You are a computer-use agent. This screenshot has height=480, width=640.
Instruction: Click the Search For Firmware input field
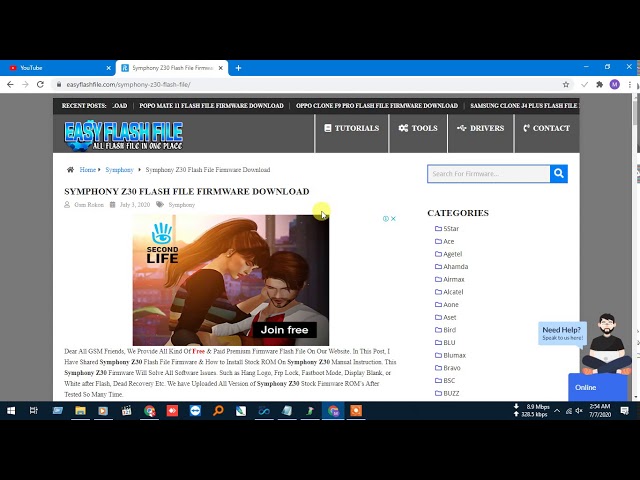(x=489, y=174)
